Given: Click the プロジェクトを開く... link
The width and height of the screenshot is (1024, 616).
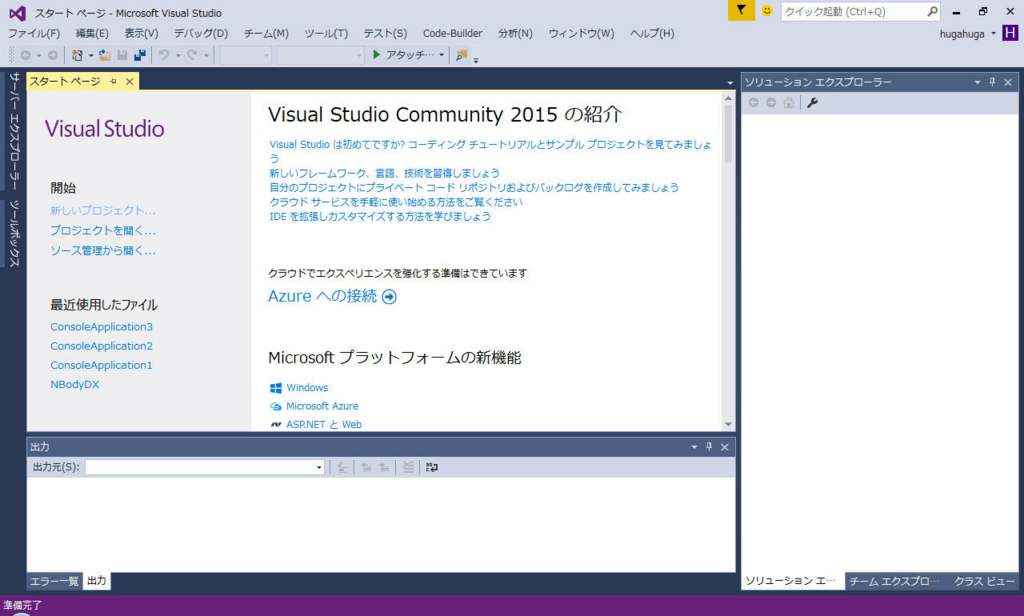Looking at the screenshot, I should coord(103,230).
